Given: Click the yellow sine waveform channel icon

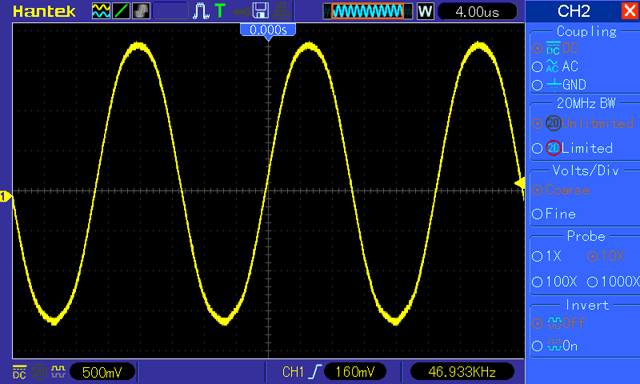Looking at the screenshot, I should tap(101, 11).
